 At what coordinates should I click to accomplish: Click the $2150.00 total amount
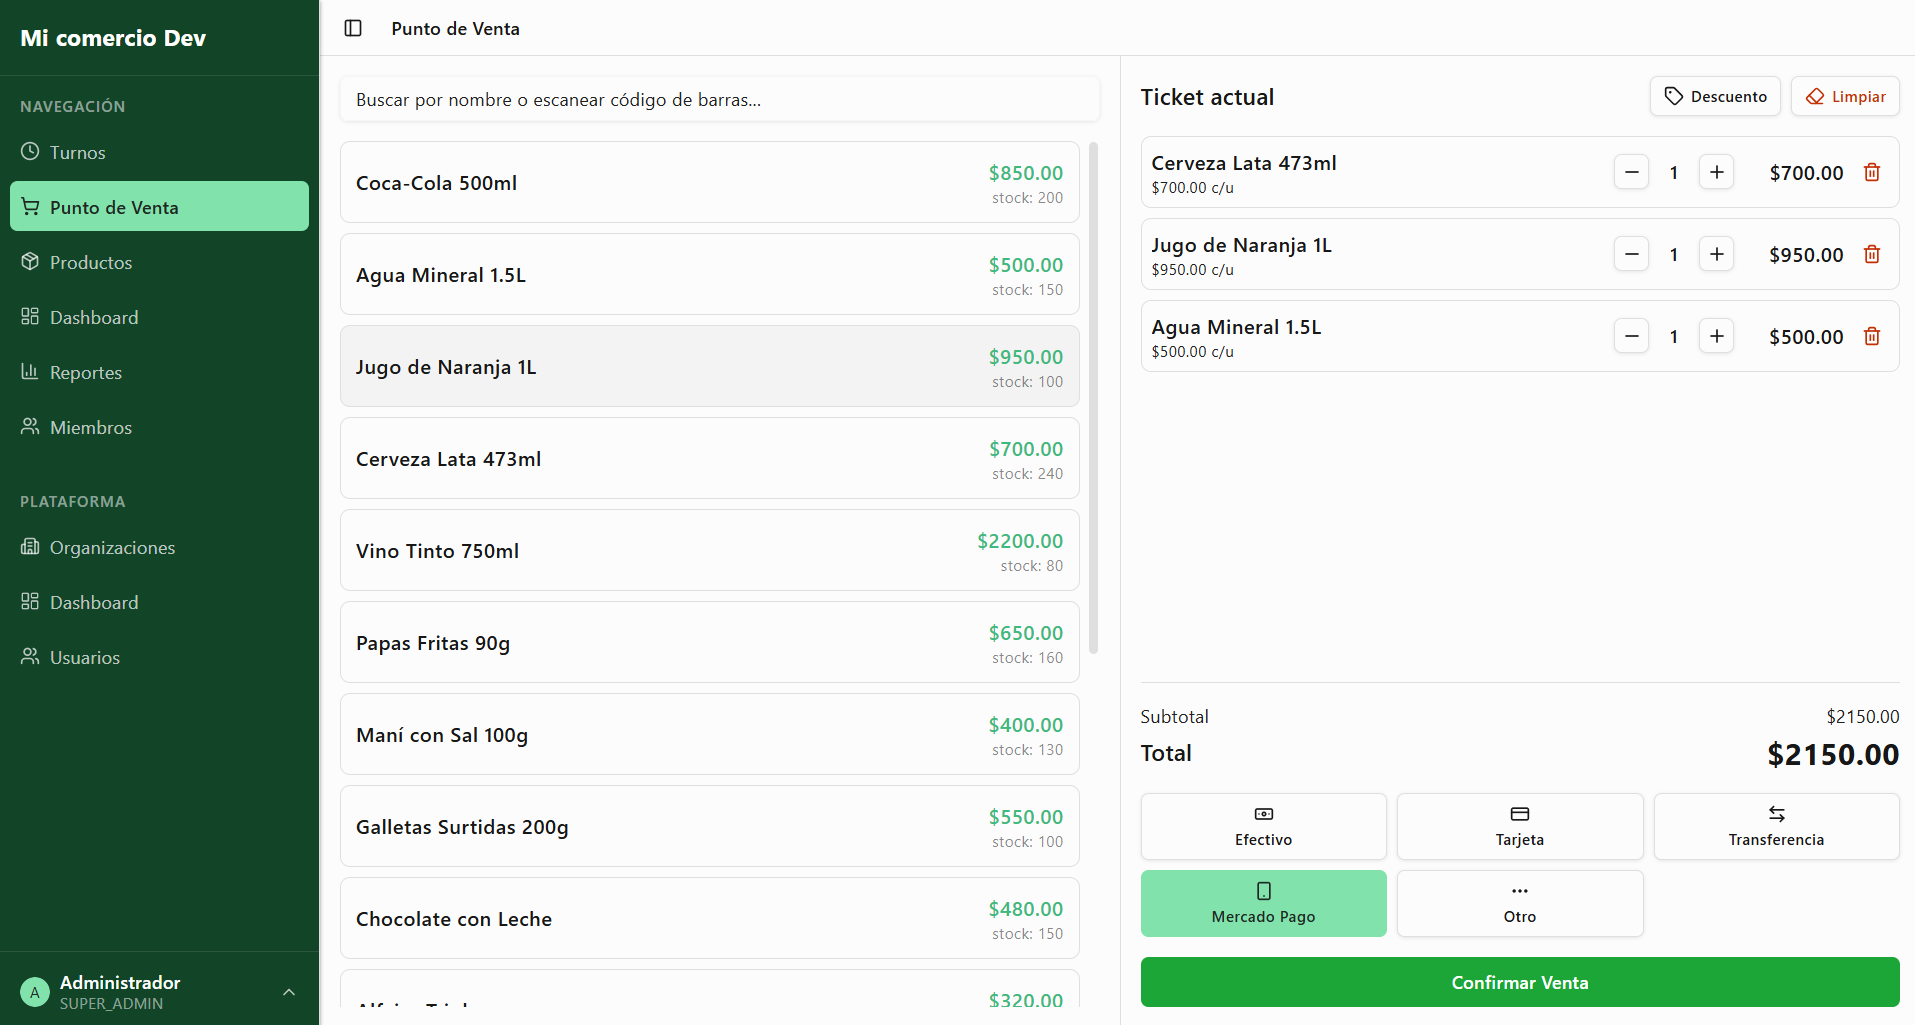(x=1833, y=754)
